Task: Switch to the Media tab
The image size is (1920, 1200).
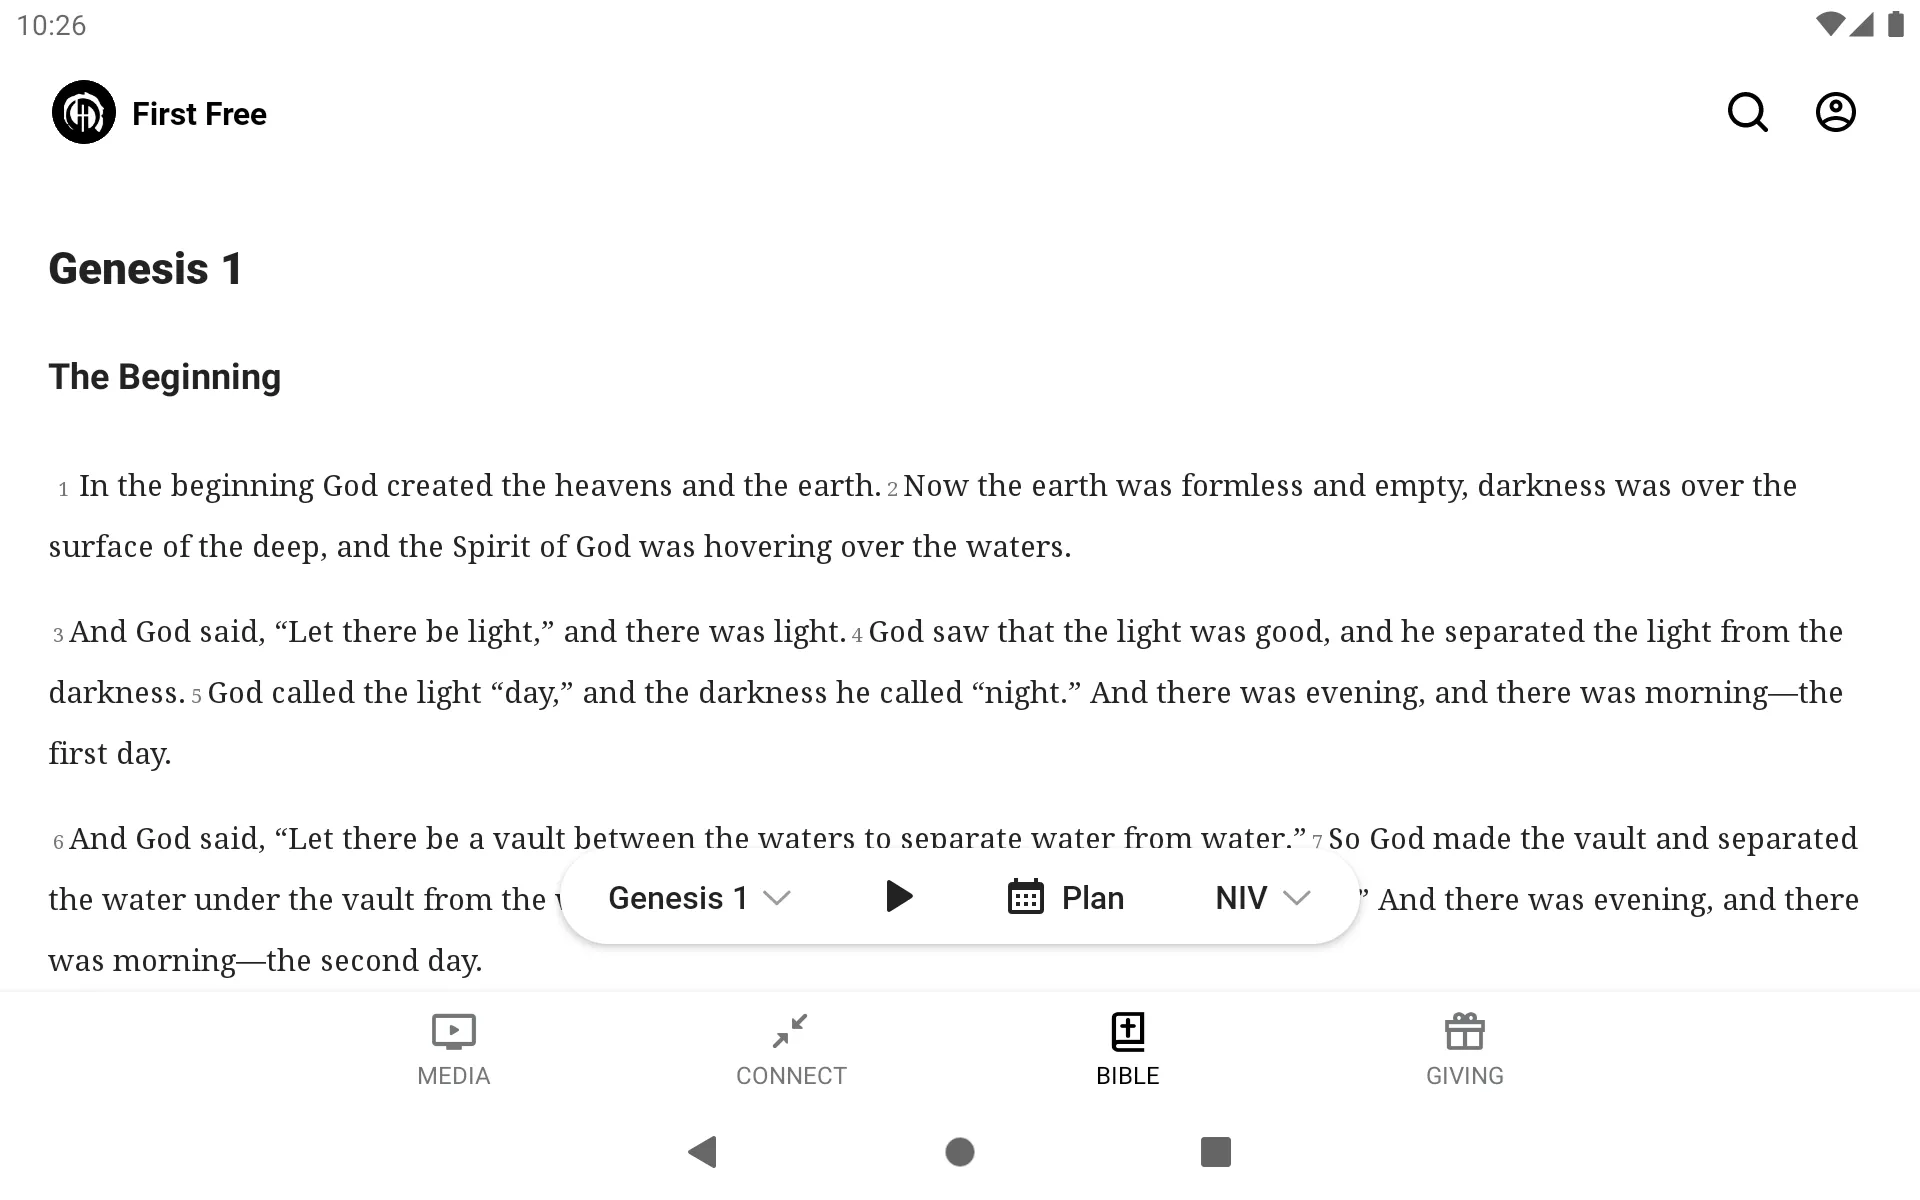Action: click(x=453, y=1048)
